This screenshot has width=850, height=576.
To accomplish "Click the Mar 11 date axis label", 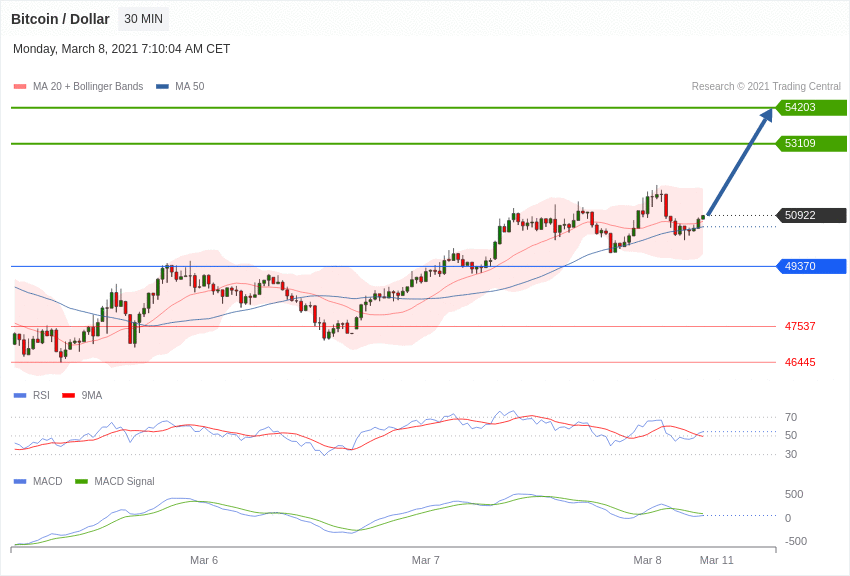I will (x=716, y=560).
